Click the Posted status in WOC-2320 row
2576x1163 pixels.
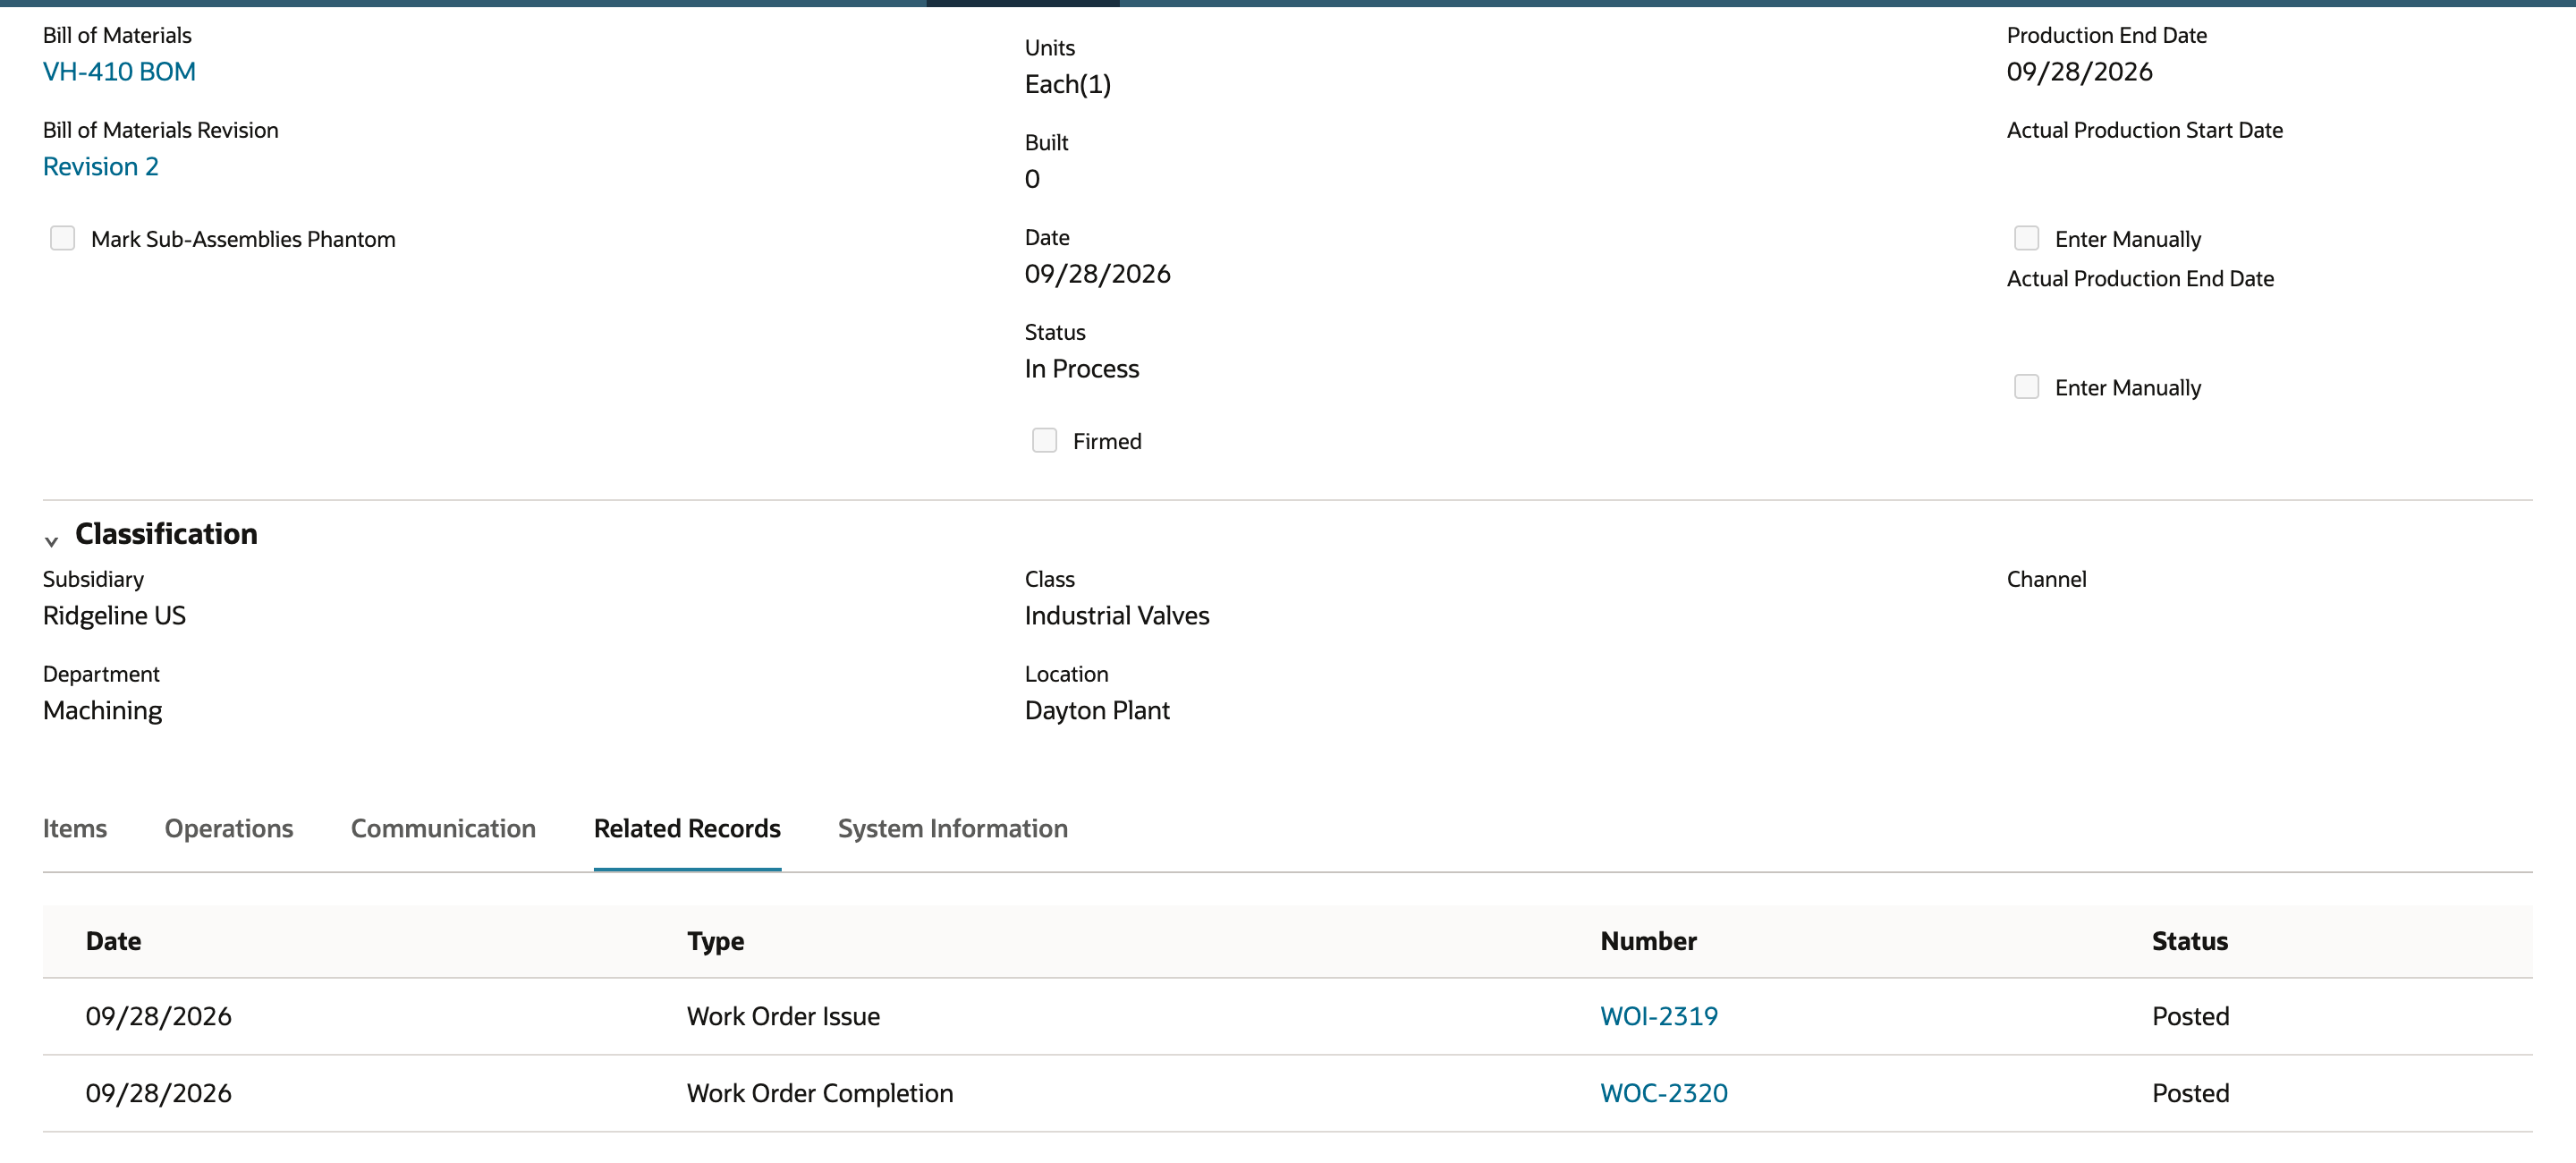tap(2190, 1093)
